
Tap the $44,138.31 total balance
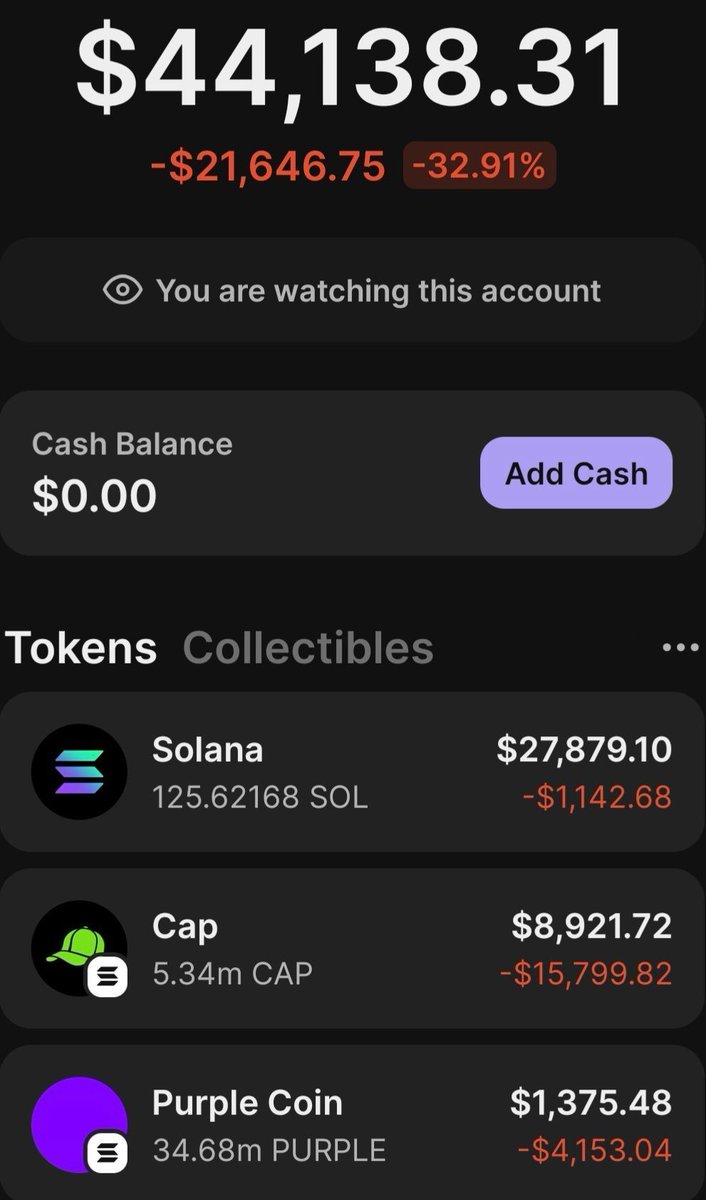[351, 67]
